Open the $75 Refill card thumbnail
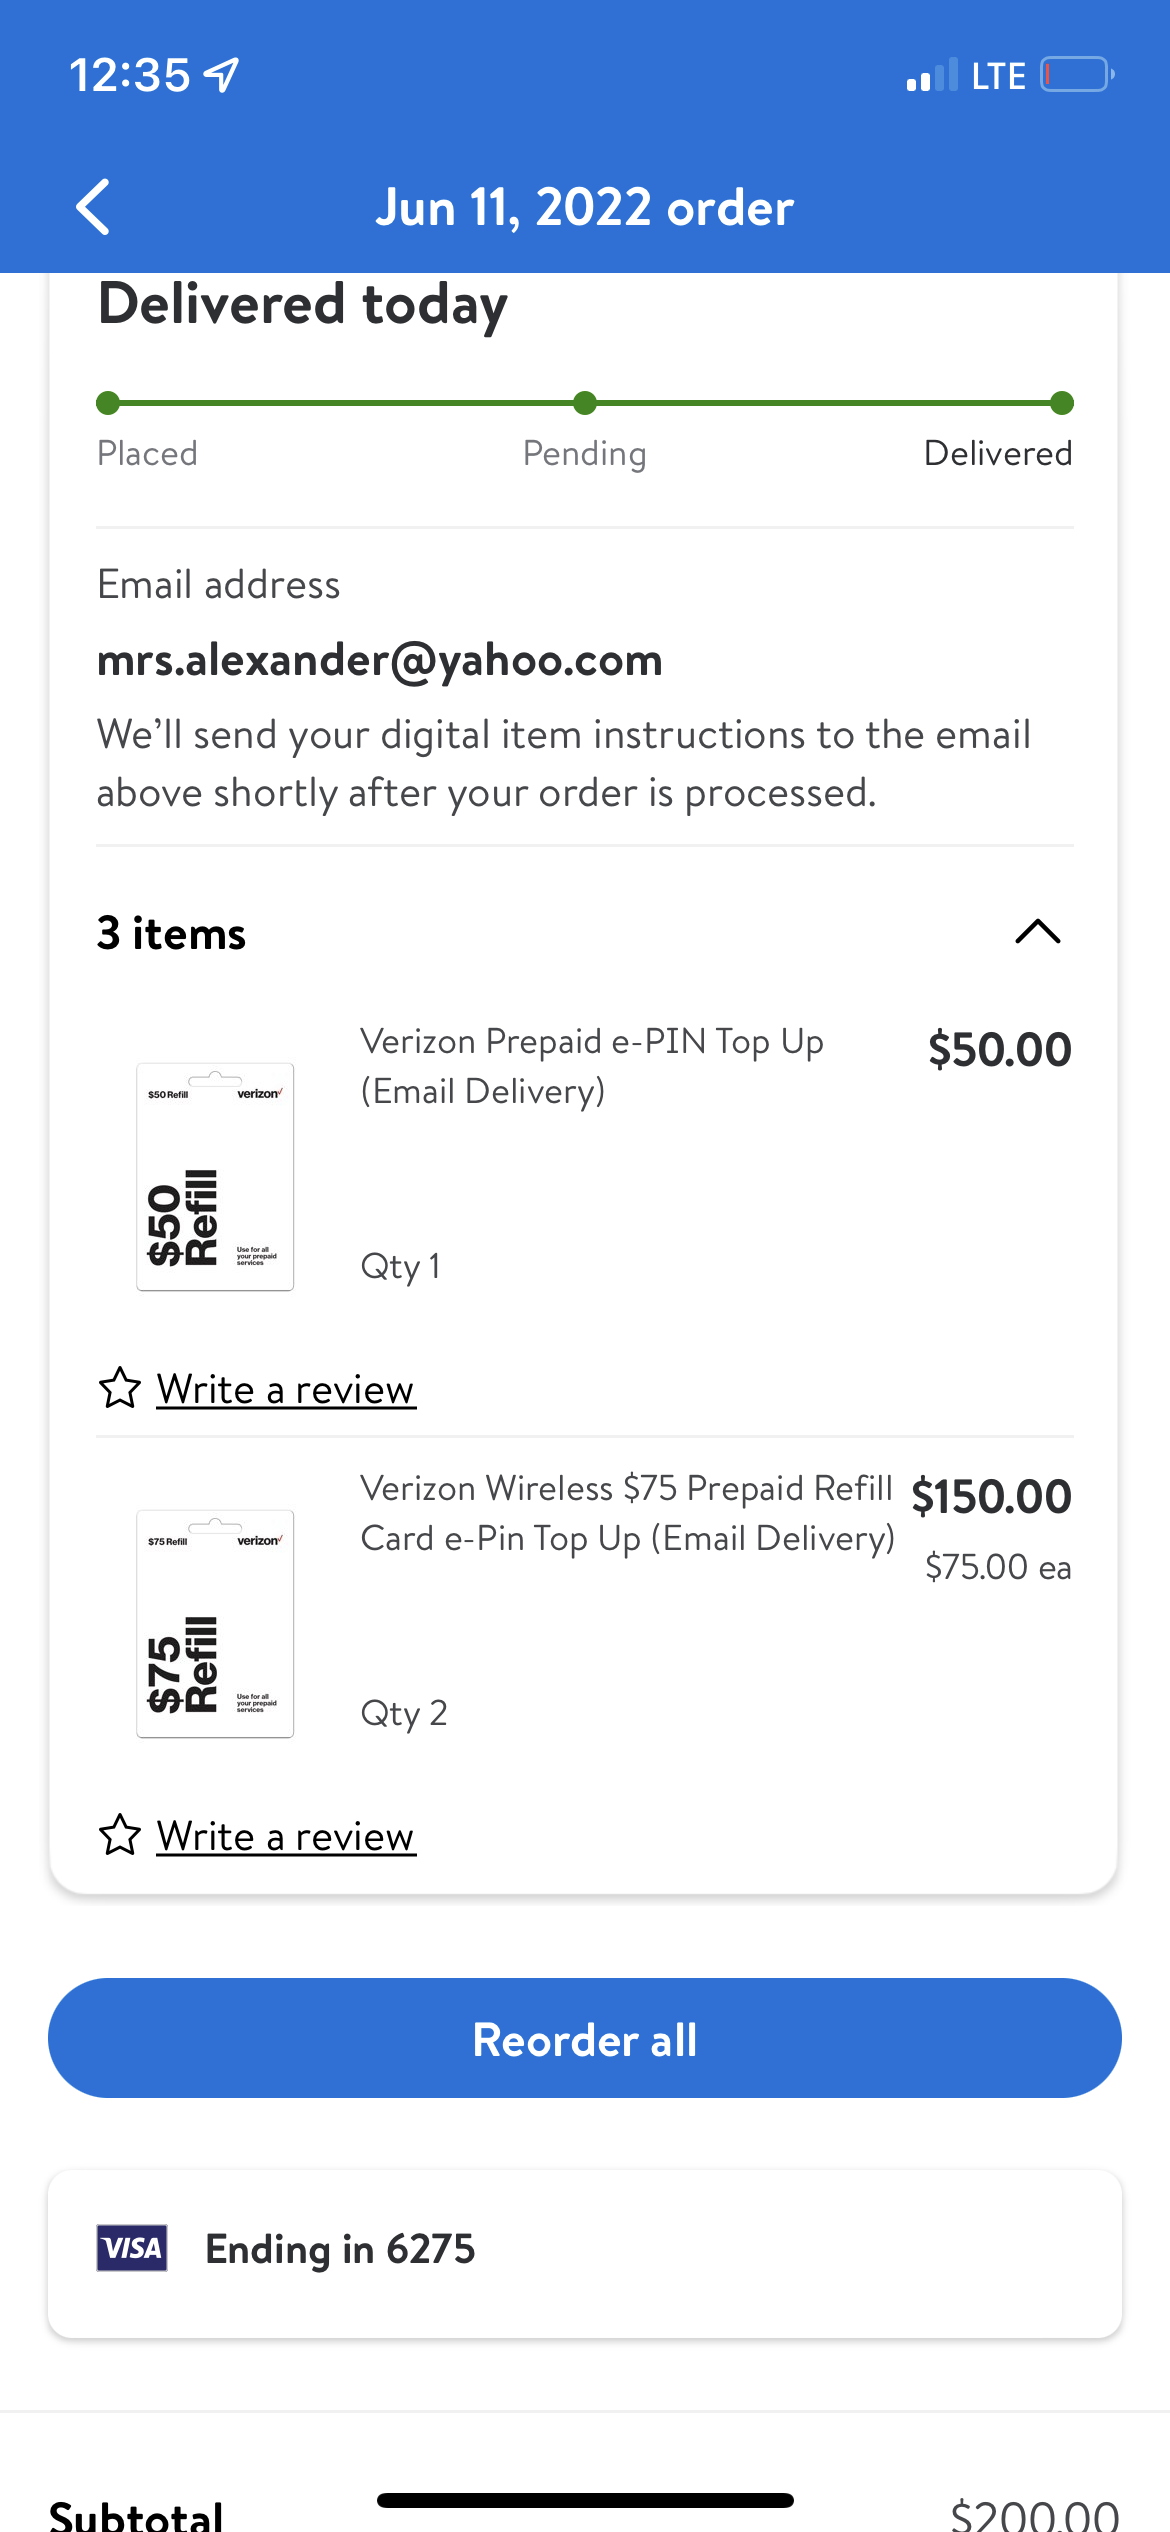 click(215, 1623)
